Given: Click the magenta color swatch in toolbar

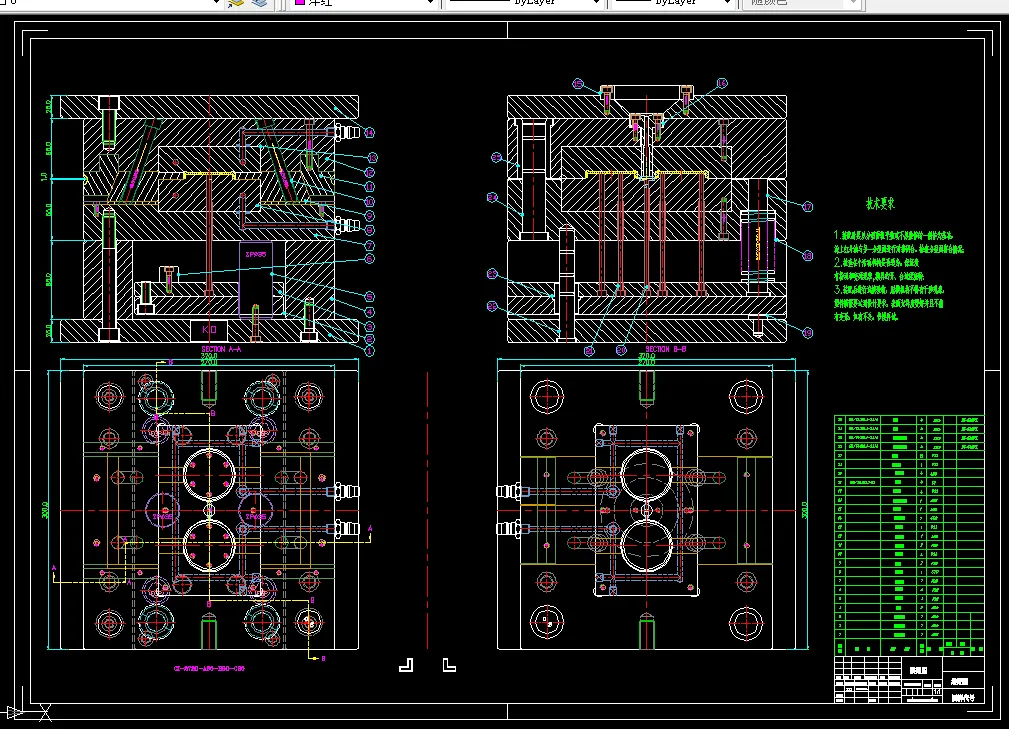Looking at the screenshot, I should 299,3.
